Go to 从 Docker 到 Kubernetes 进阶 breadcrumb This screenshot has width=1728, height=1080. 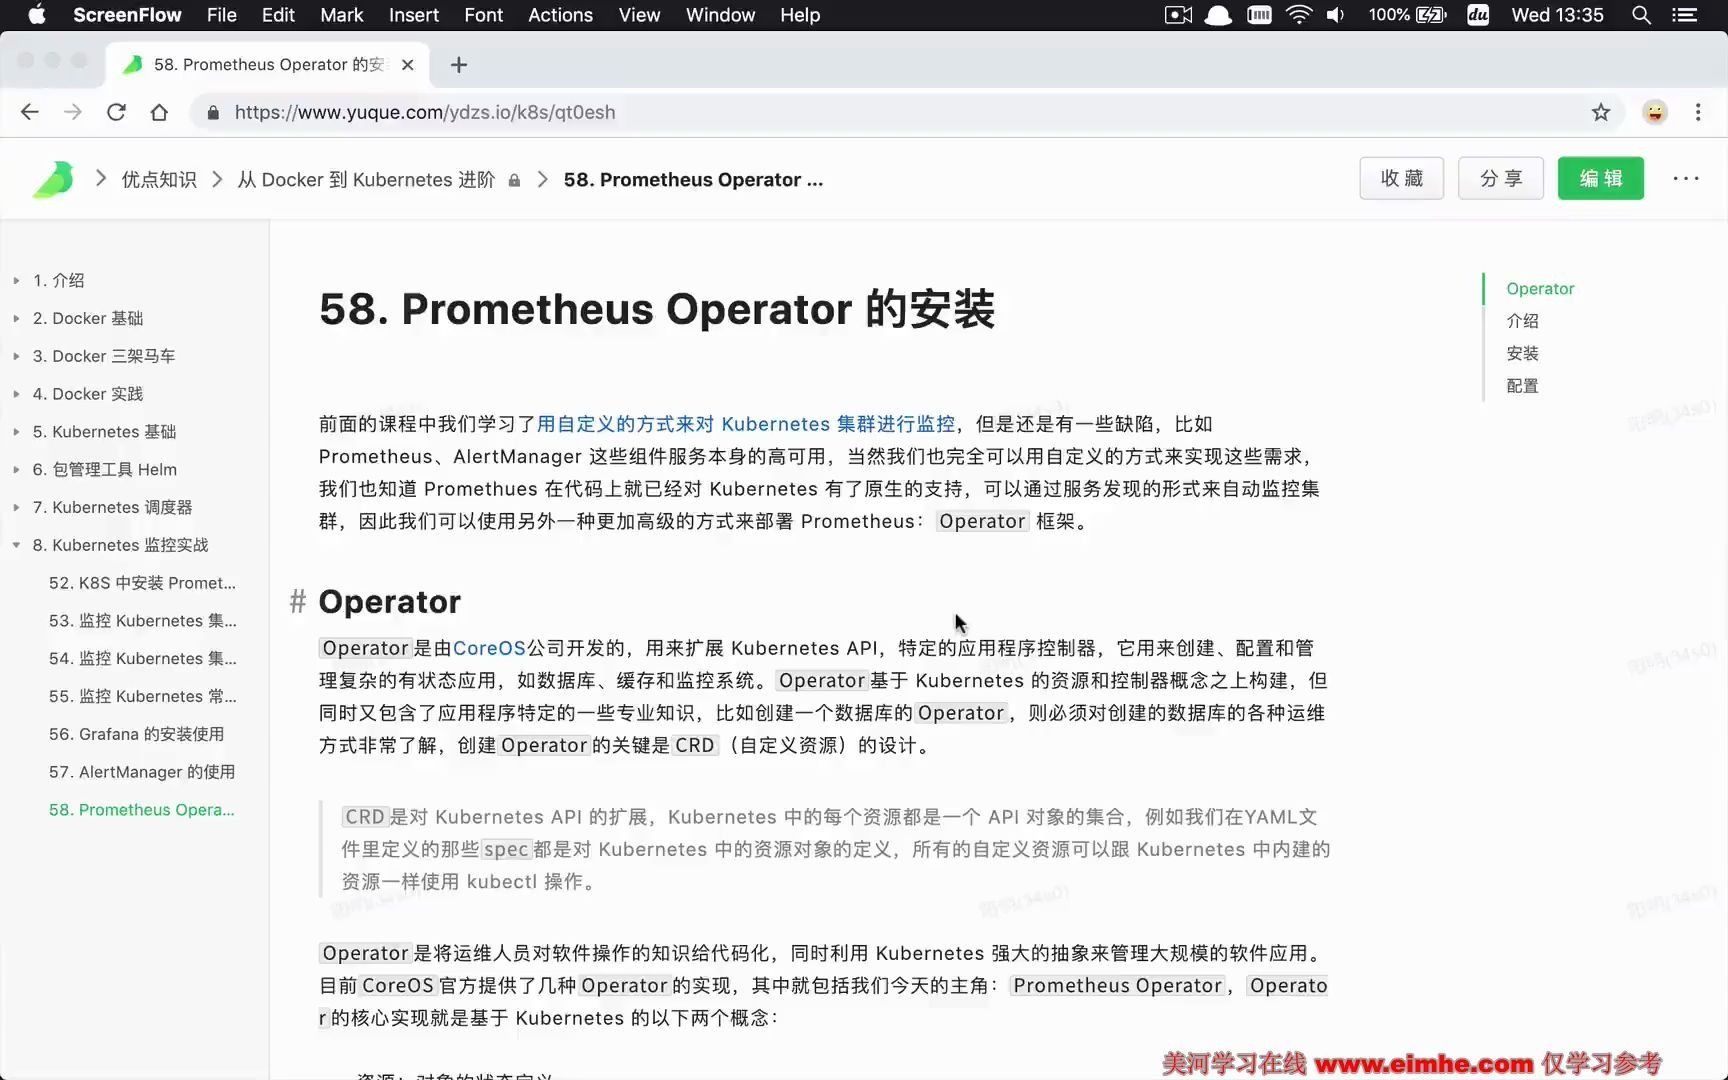tap(366, 180)
